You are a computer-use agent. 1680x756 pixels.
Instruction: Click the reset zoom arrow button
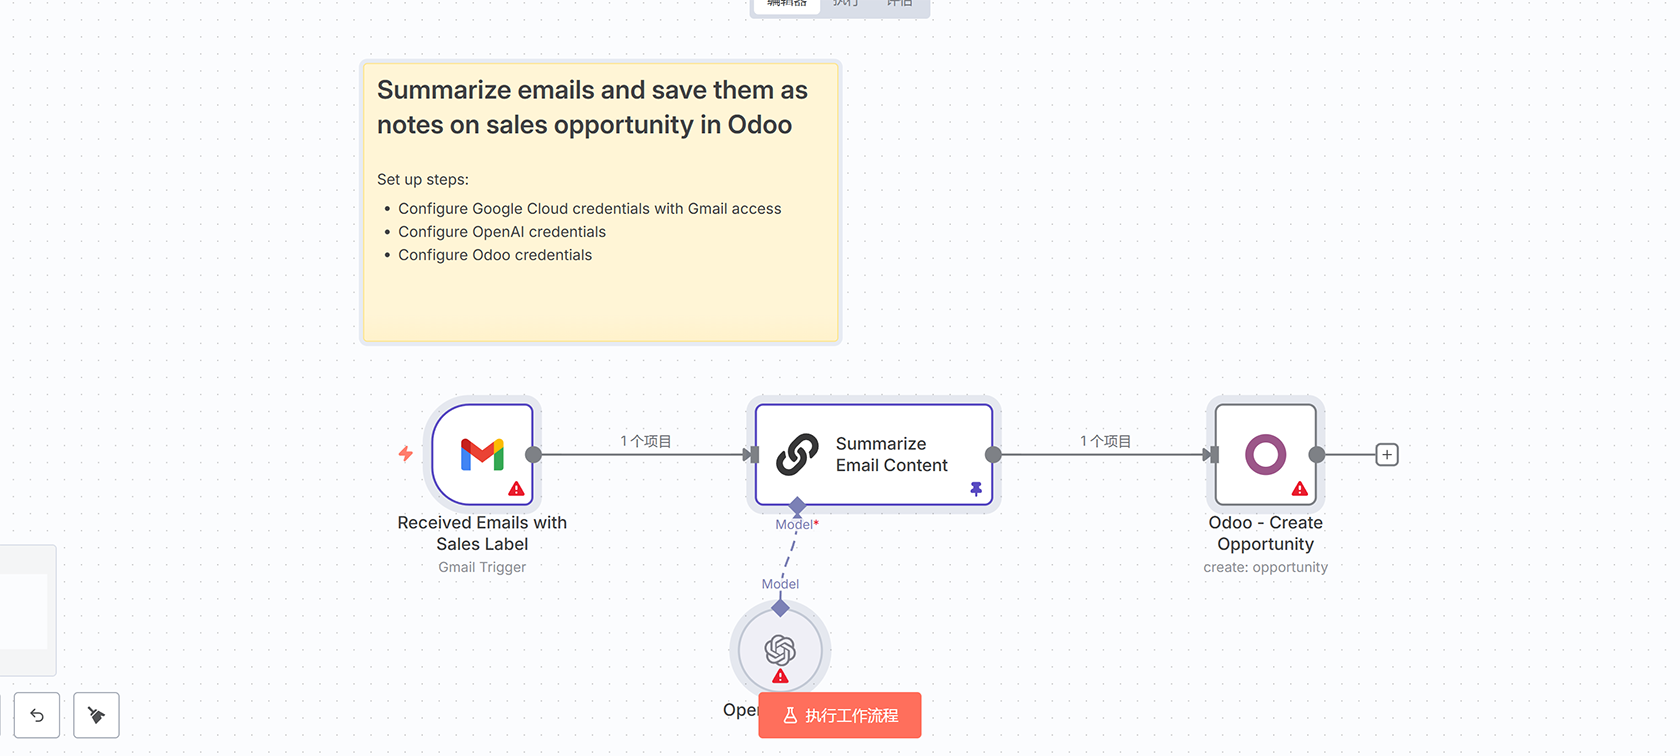pyautogui.click(x=37, y=715)
